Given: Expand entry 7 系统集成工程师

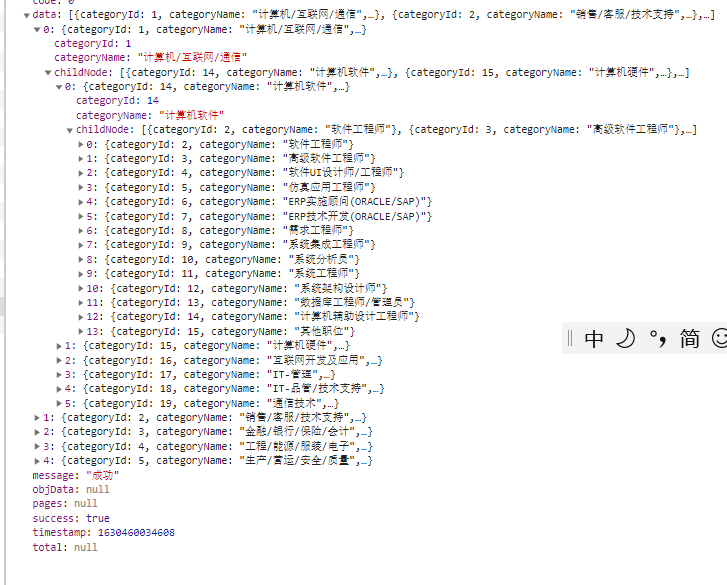Looking at the screenshot, I should [x=81, y=245].
